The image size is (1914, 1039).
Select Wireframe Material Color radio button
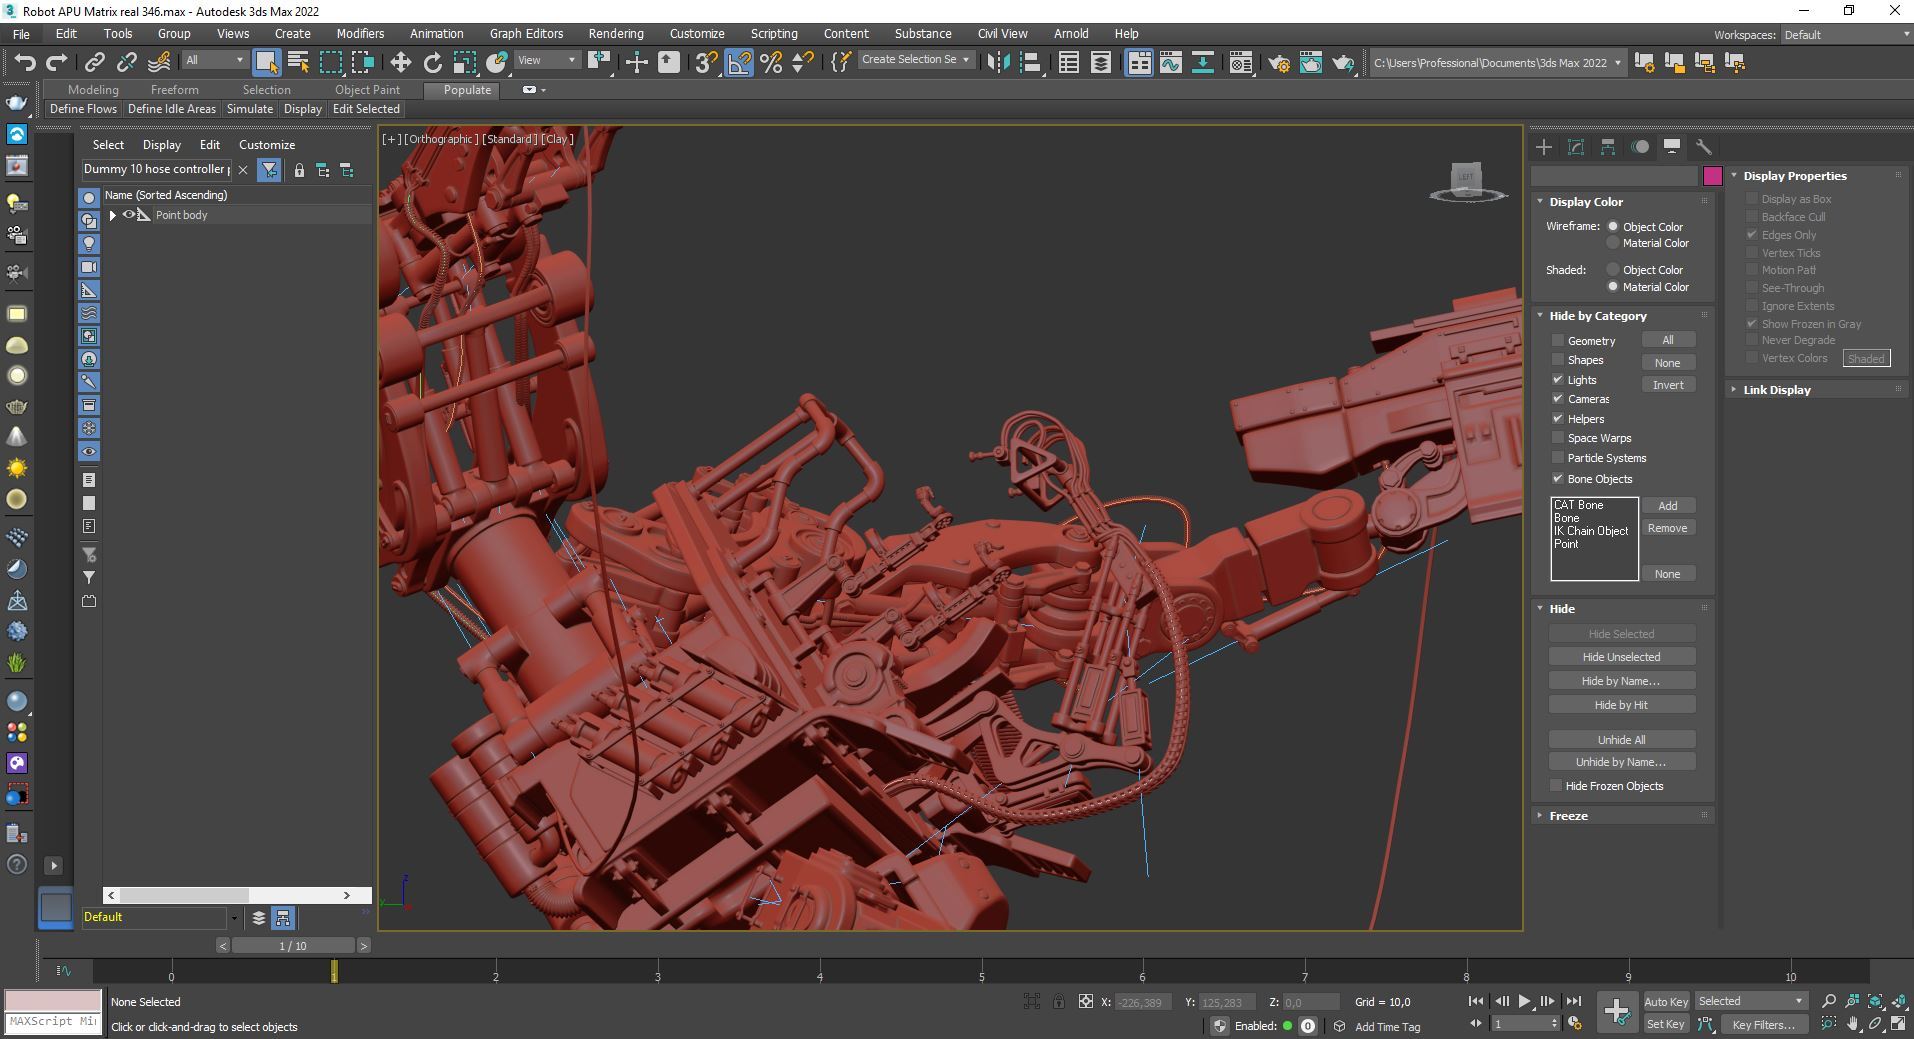[x=1612, y=243]
